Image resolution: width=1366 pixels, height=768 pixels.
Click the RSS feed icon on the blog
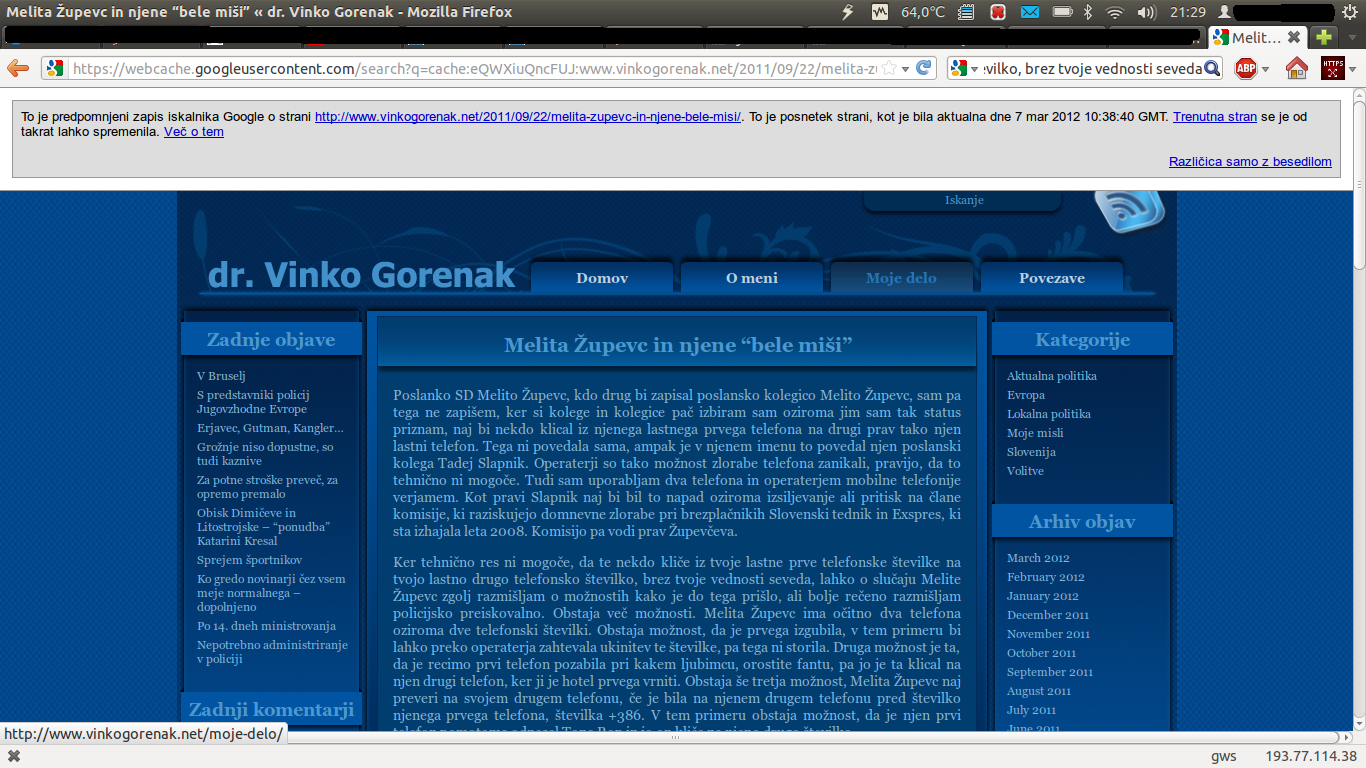1129,206
